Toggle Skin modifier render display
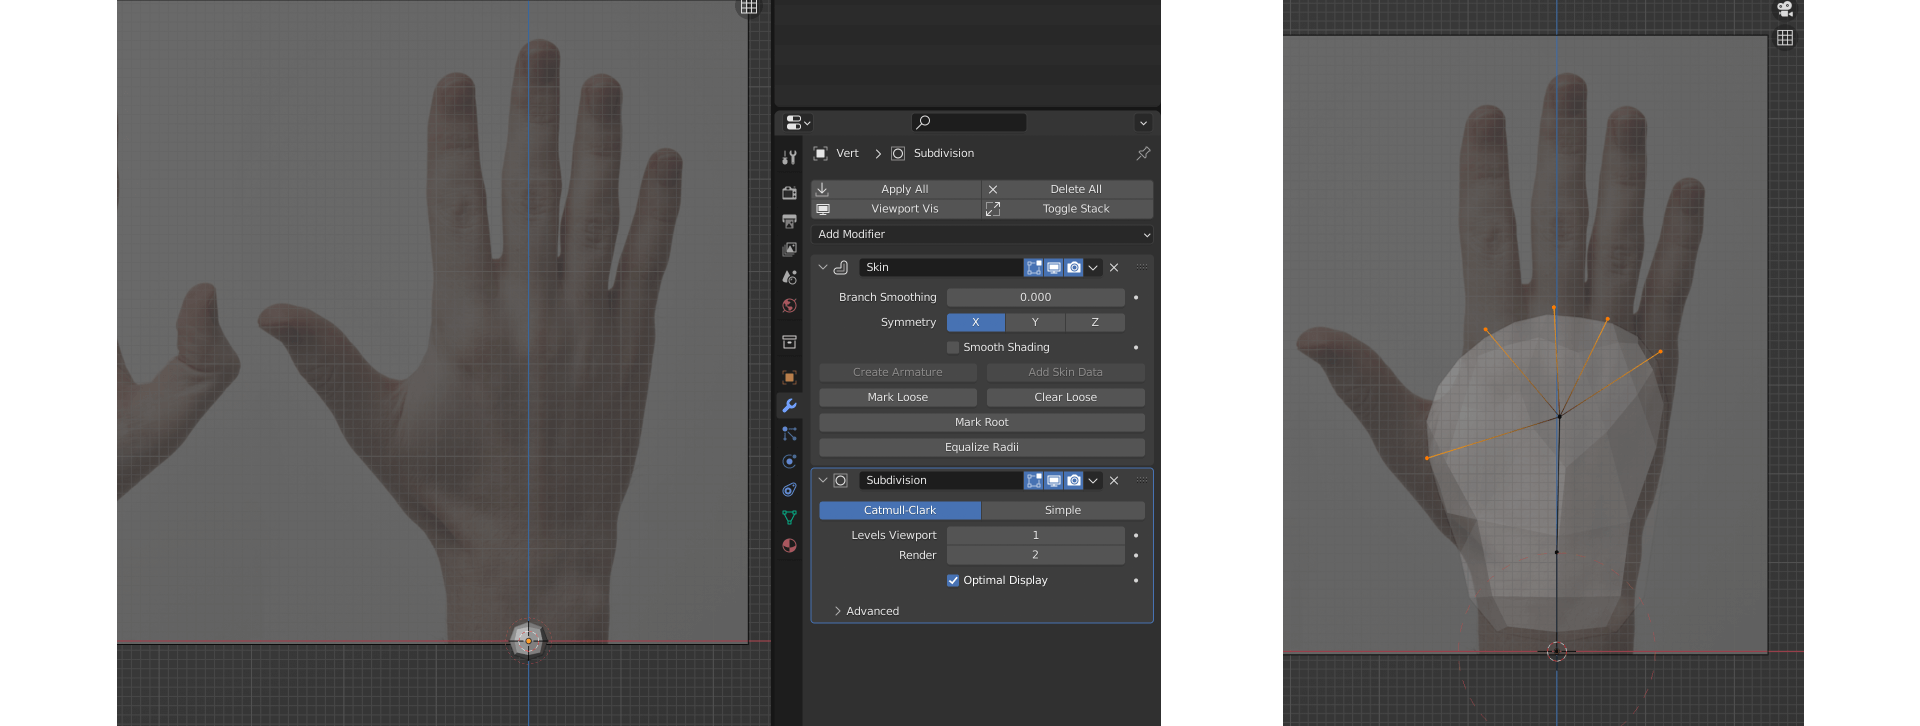Viewport: 1920px width, 726px height. (x=1074, y=267)
